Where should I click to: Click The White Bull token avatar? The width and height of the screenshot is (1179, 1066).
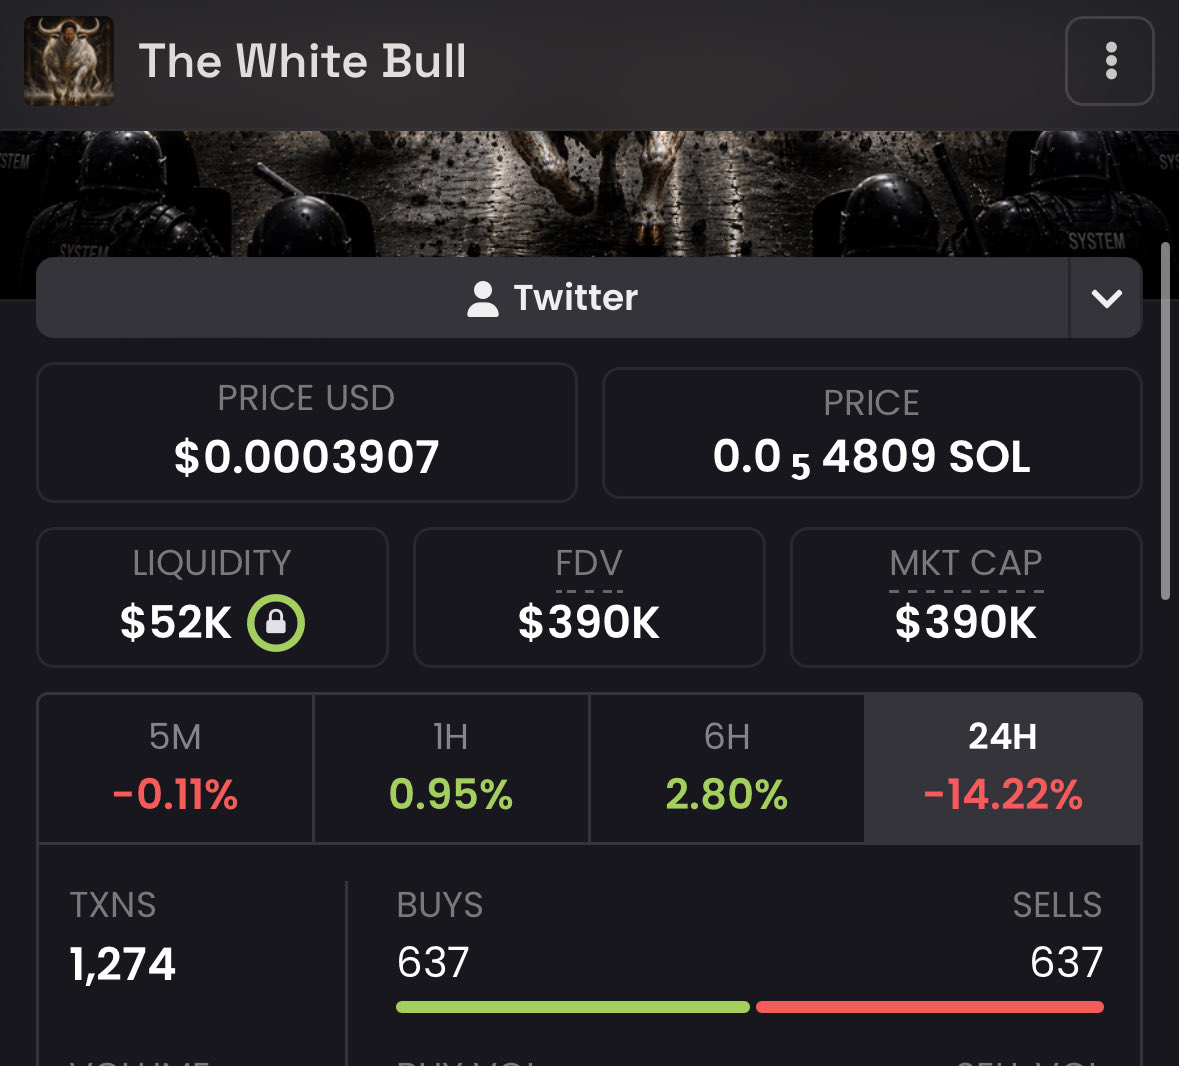coord(69,61)
